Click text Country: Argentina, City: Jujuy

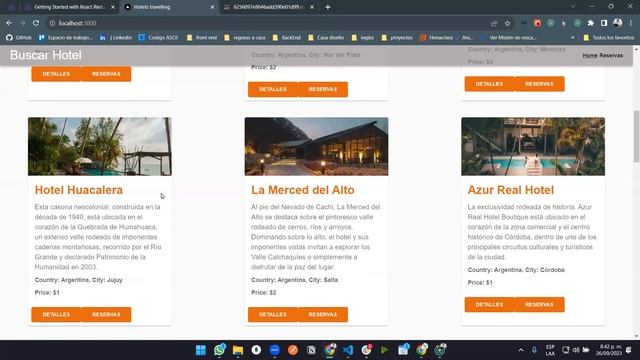[78, 280]
